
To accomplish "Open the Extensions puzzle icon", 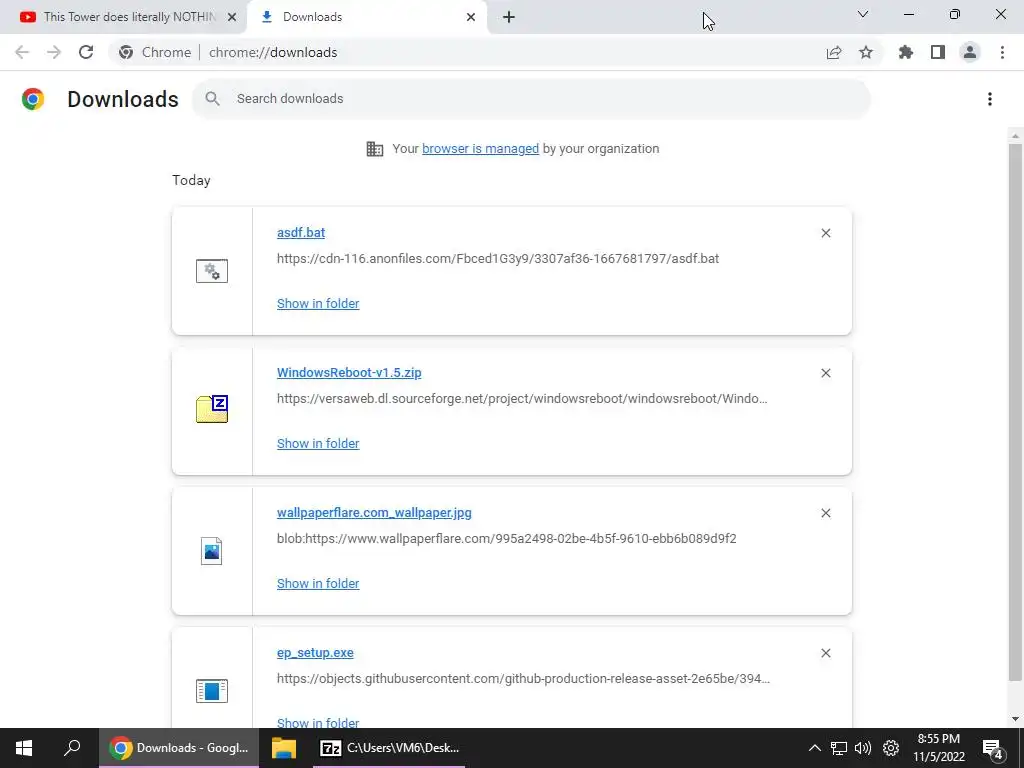I will click(906, 52).
